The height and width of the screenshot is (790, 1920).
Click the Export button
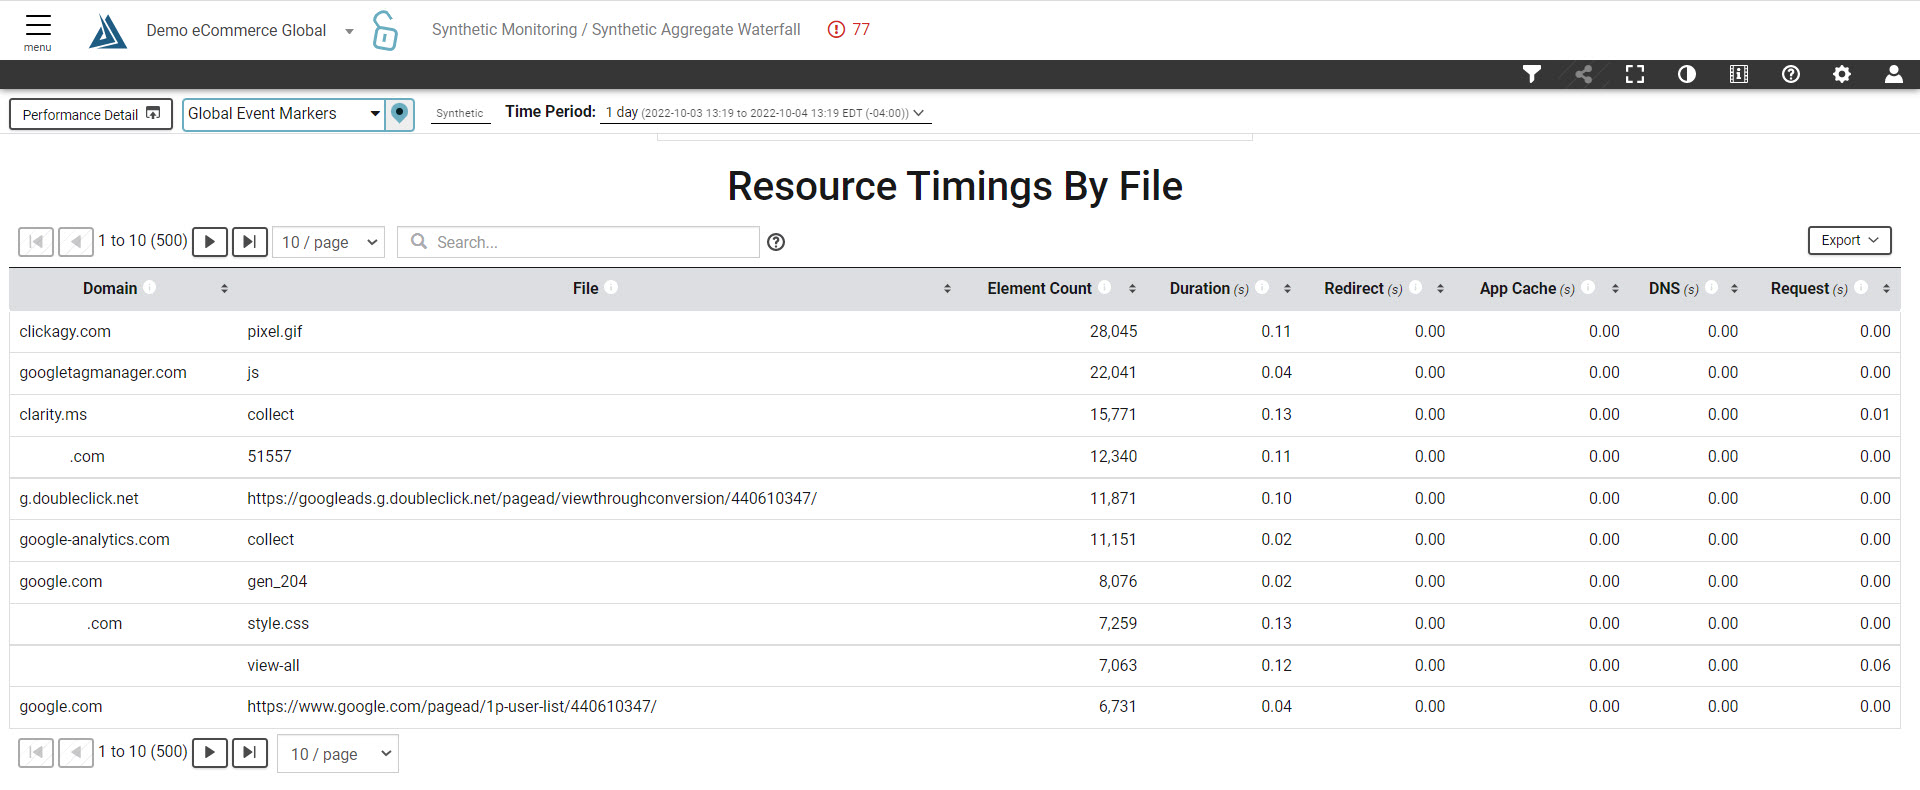point(1849,240)
